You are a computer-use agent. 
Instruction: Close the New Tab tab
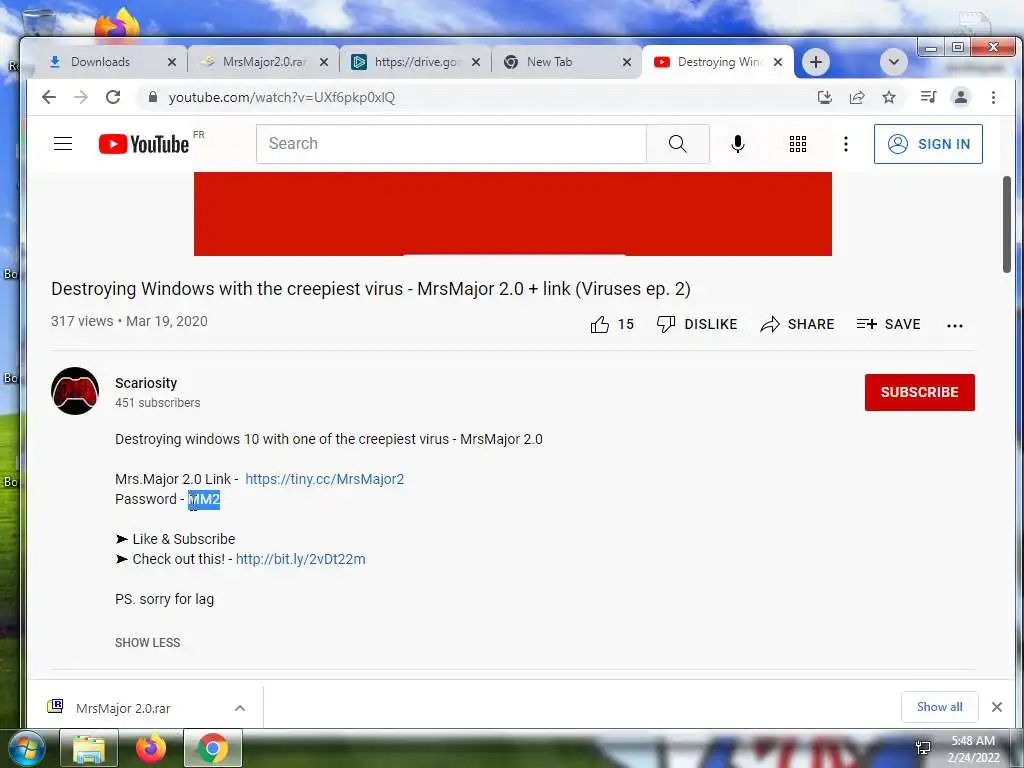[627, 62]
